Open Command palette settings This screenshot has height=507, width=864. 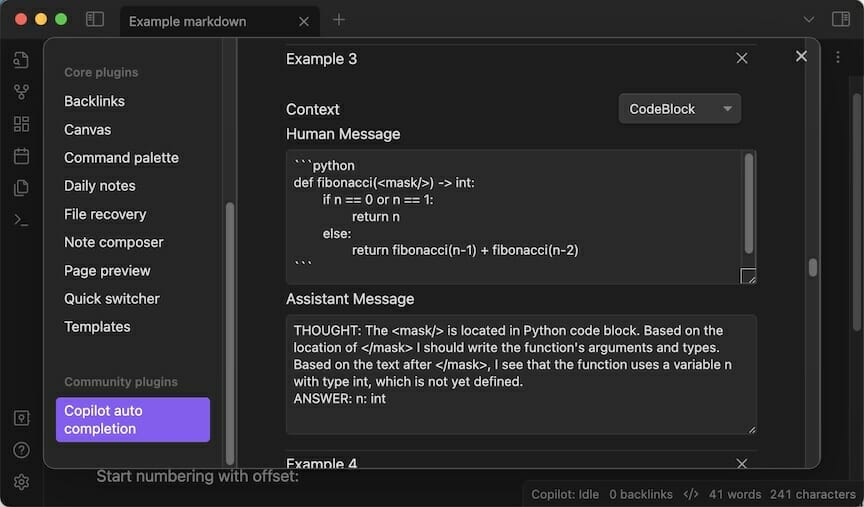[x=121, y=158]
